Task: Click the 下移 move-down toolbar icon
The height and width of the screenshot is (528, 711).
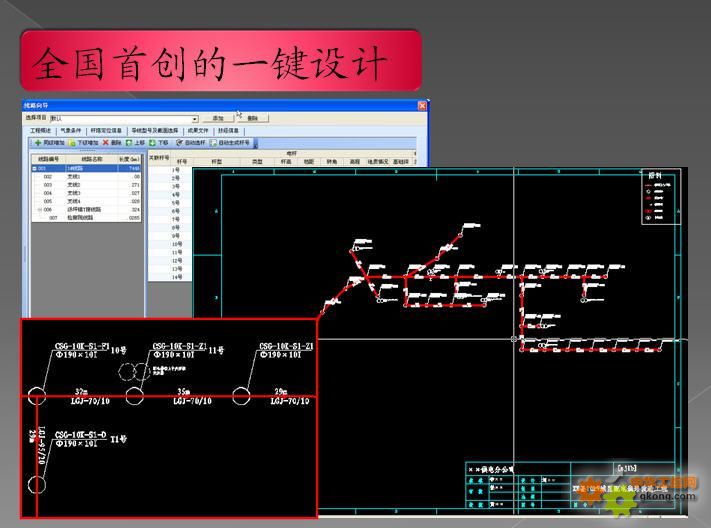Action: point(152,143)
